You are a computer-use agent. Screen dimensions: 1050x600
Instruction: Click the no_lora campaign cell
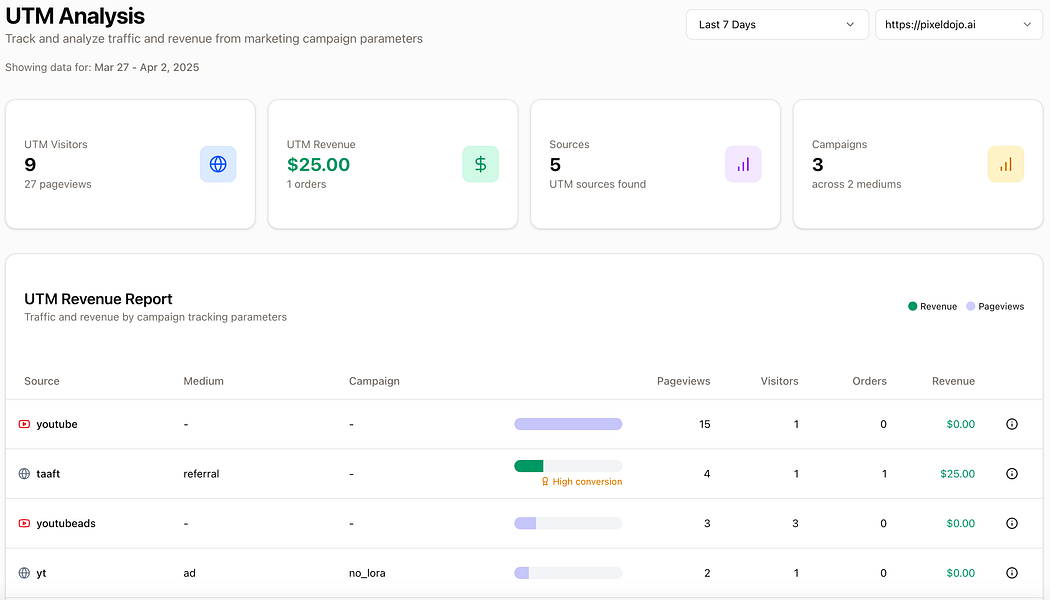click(x=367, y=573)
